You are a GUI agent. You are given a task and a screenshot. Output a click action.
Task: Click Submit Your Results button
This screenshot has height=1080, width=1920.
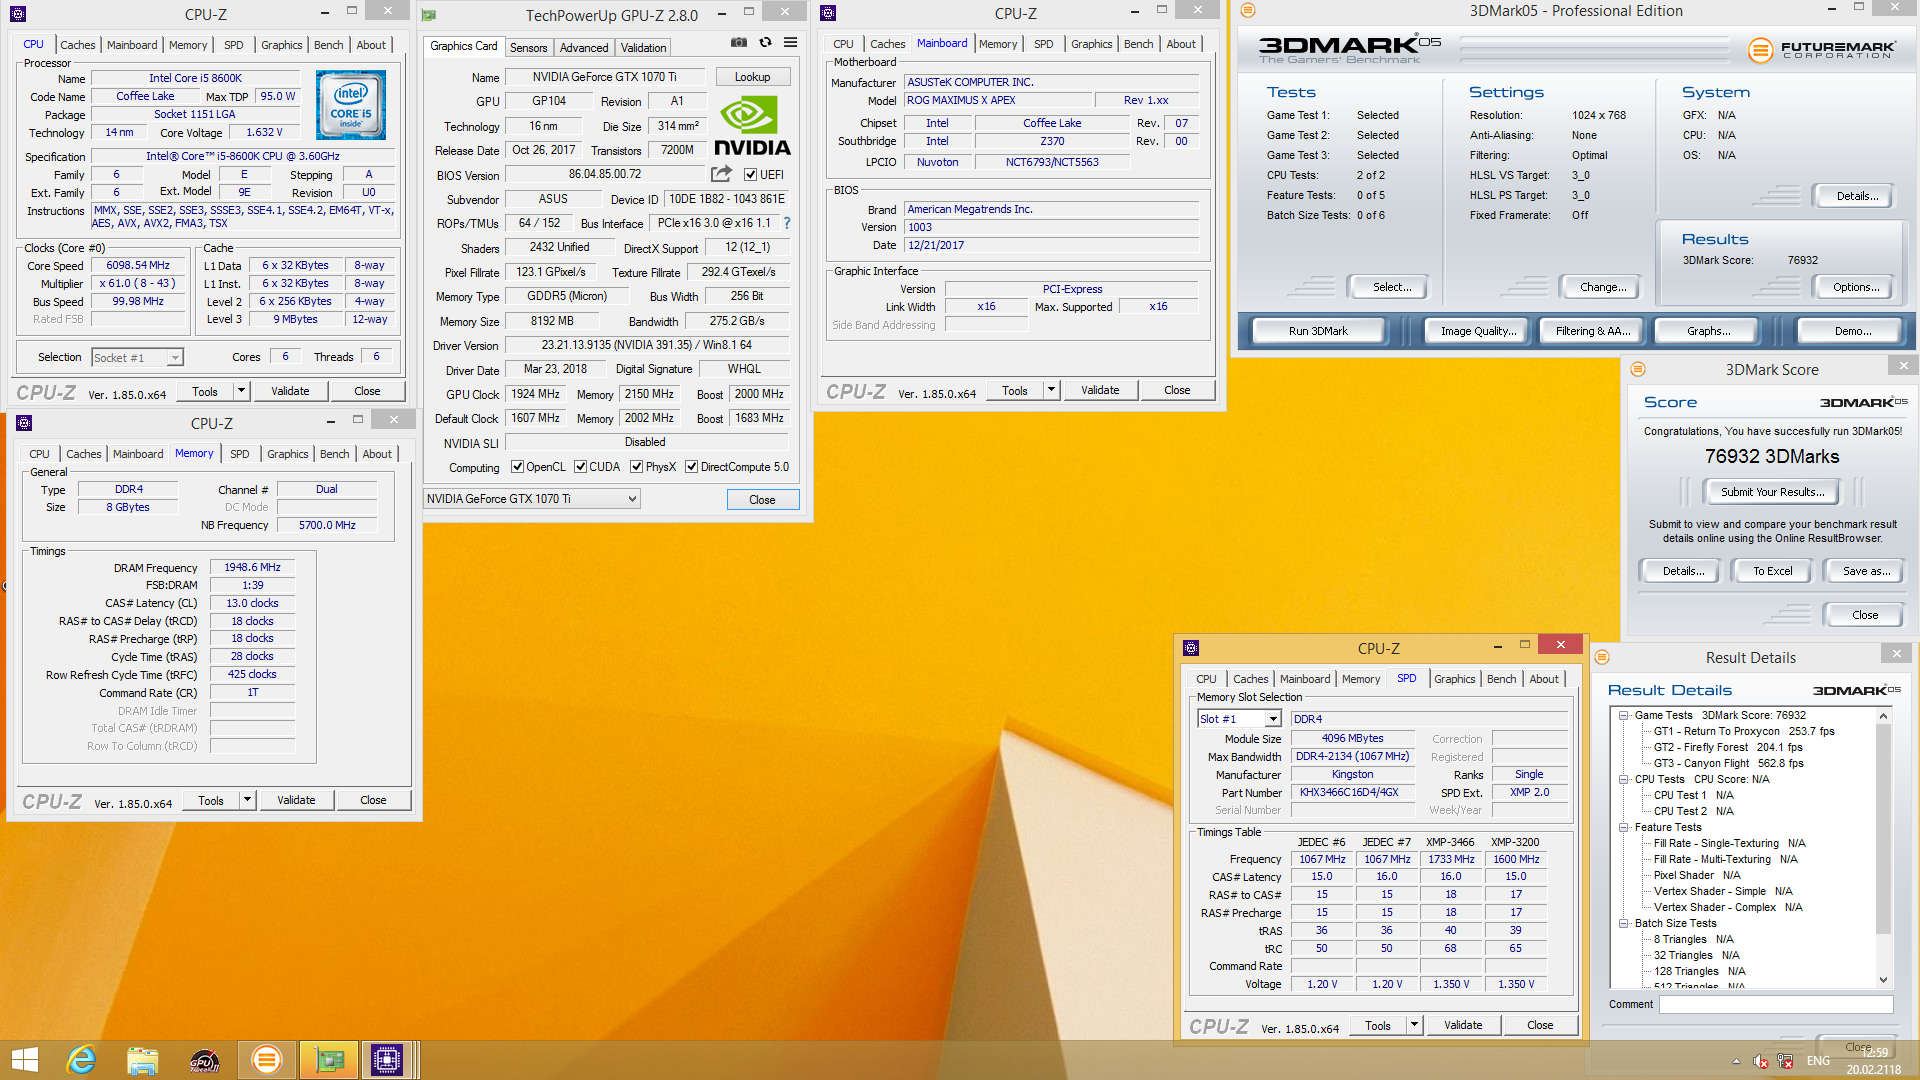point(1772,492)
